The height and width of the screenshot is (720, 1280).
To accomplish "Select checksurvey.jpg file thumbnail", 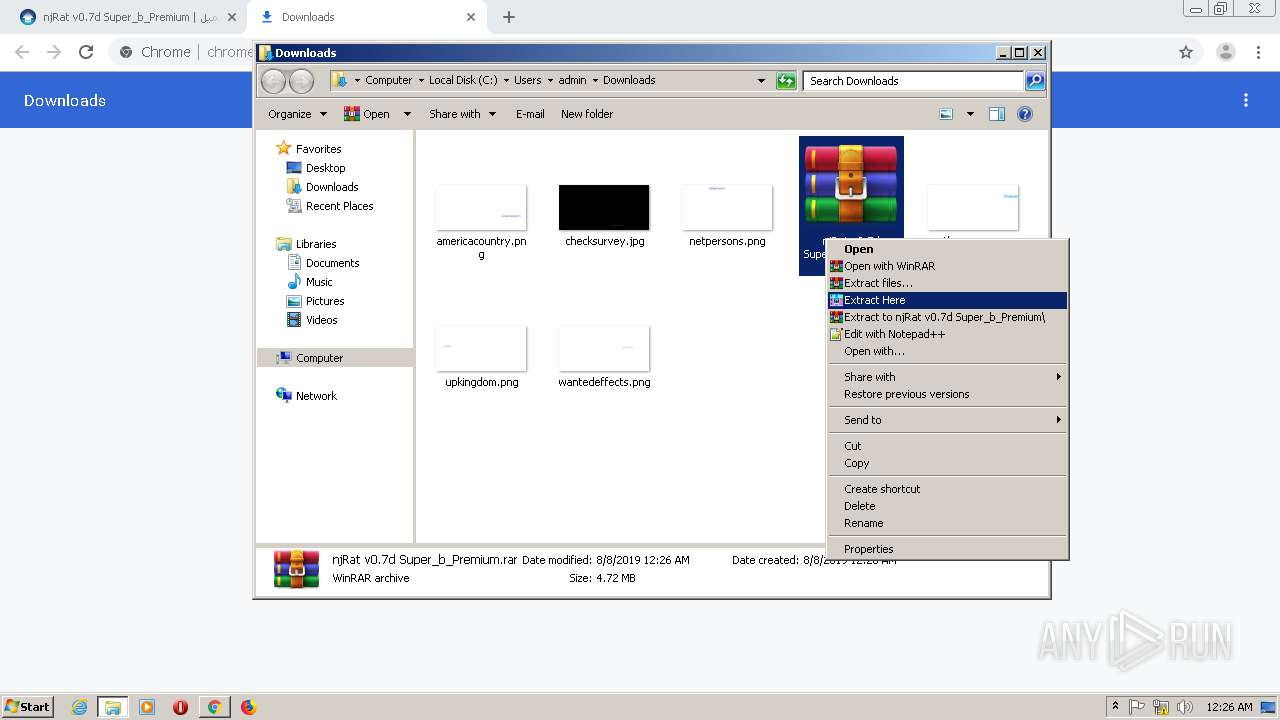I will pyautogui.click(x=604, y=208).
